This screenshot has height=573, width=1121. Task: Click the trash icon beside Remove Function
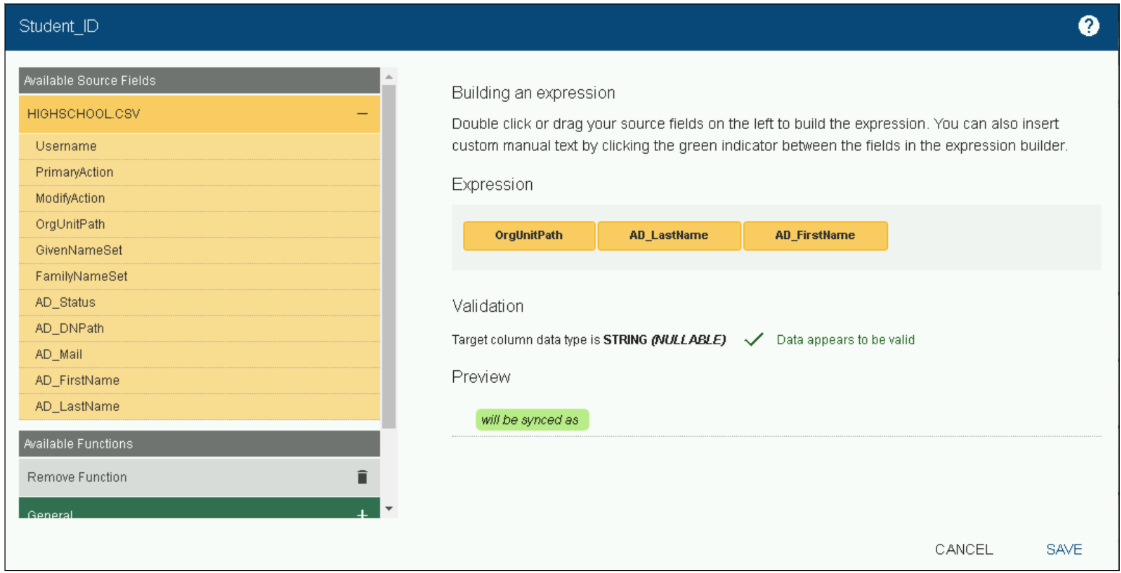pos(362,477)
